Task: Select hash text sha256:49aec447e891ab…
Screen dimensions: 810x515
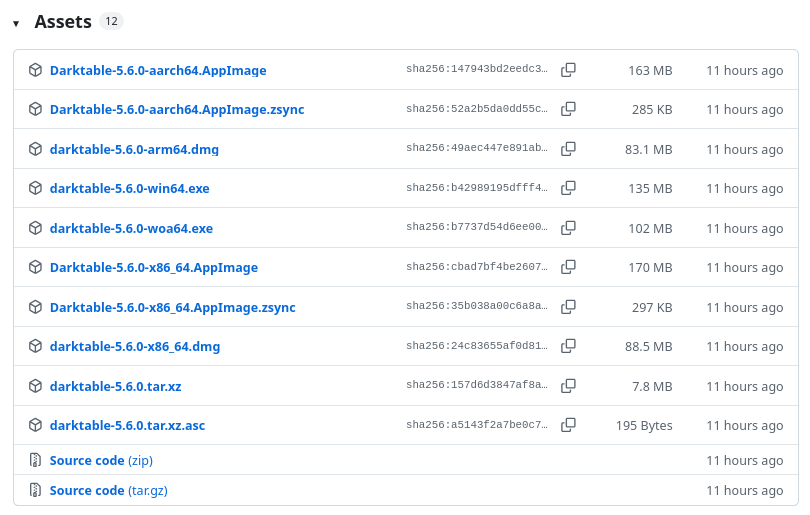Action: click(477, 148)
